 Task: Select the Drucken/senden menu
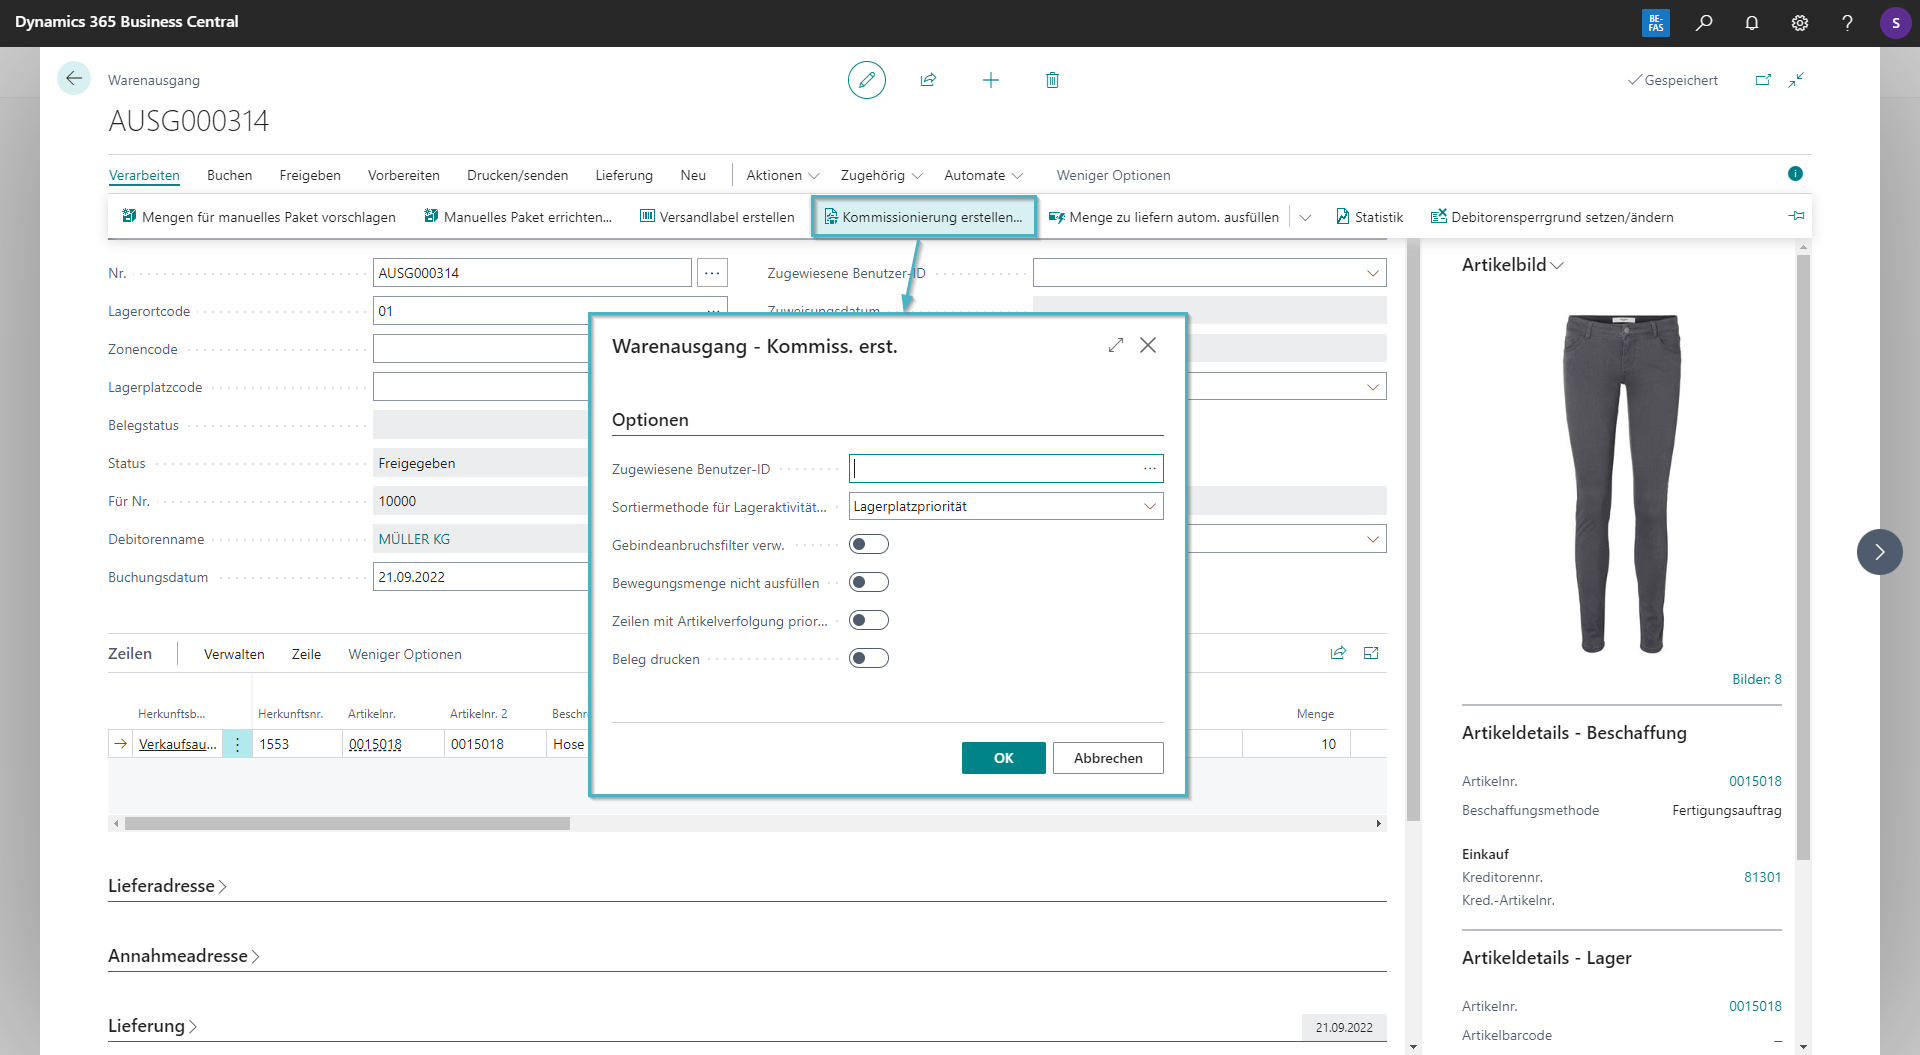(x=517, y=175)
